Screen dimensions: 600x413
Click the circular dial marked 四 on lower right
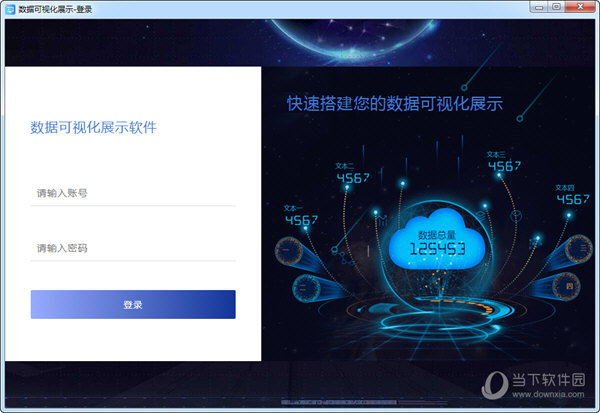[567, 286]
